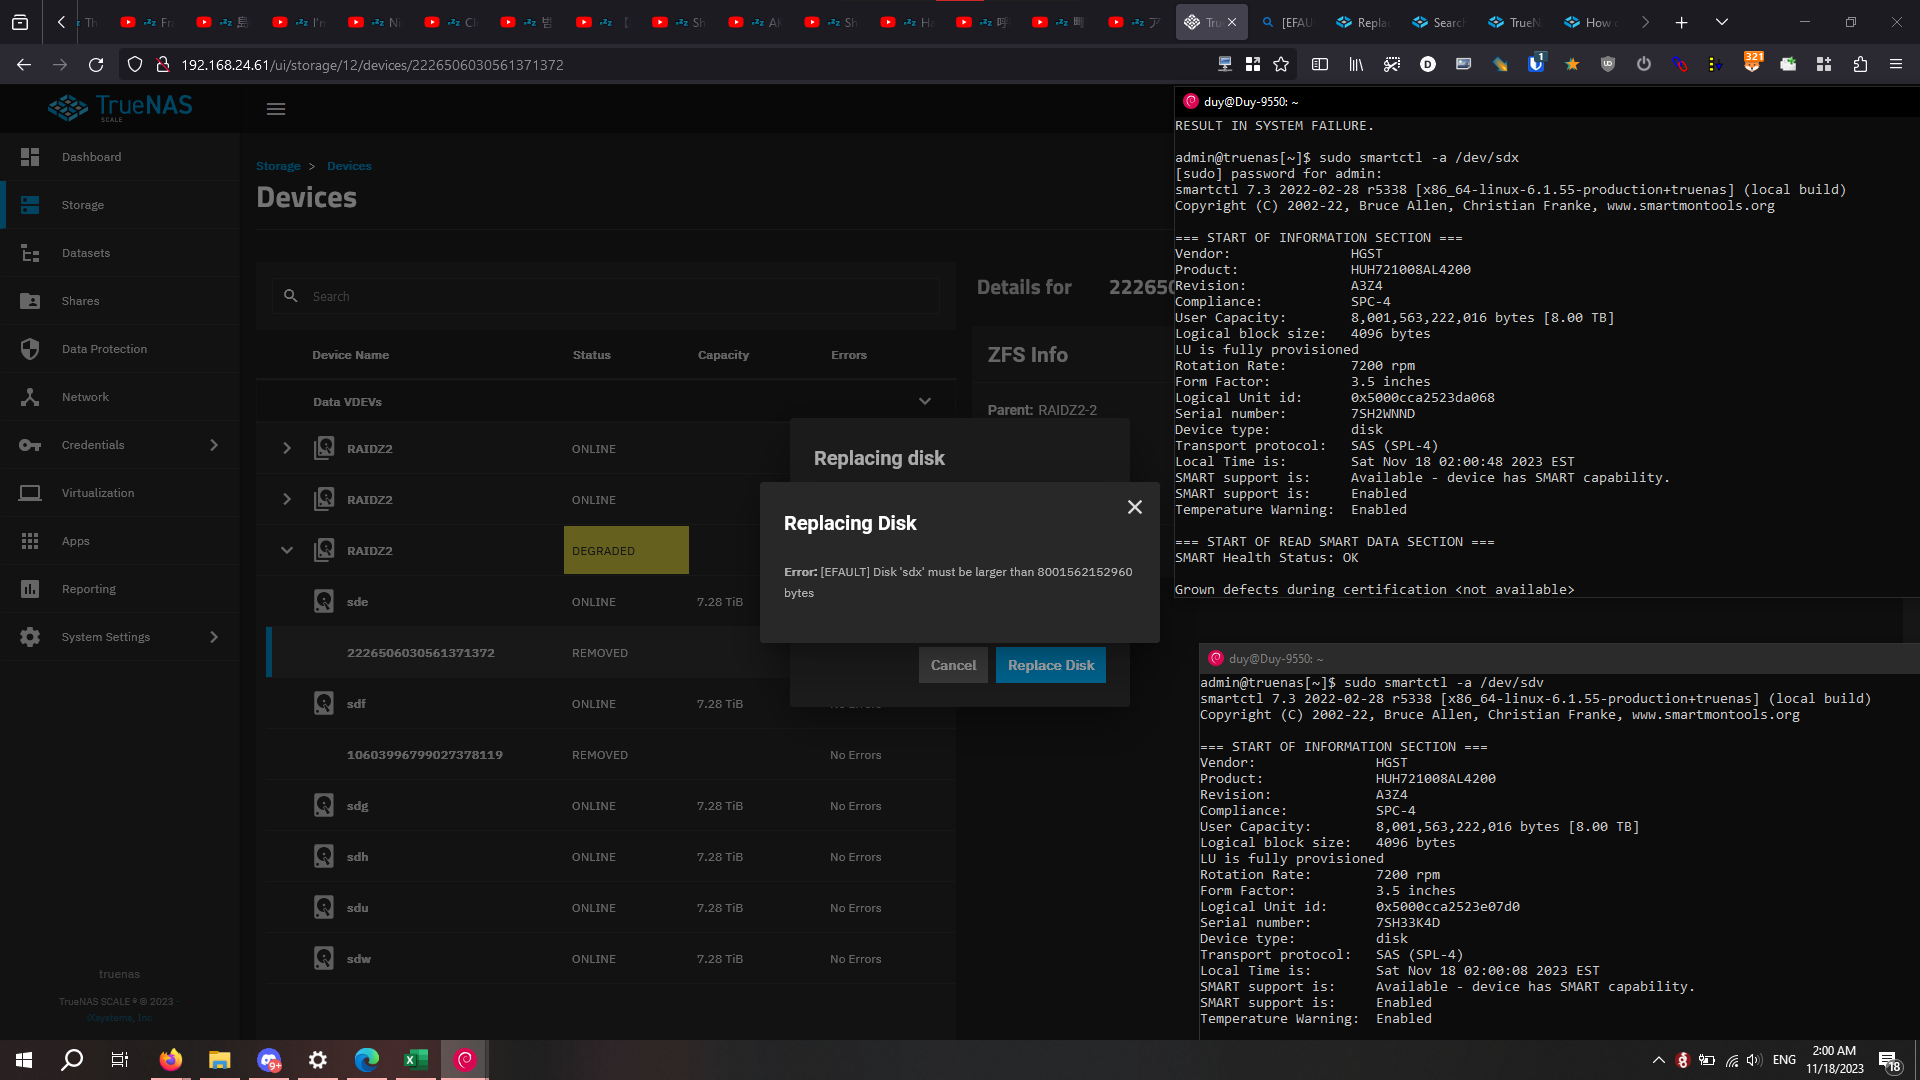Click the sdh disk icon
The height and width of the screenshot is (1080, 1920).
click(324, 856)
